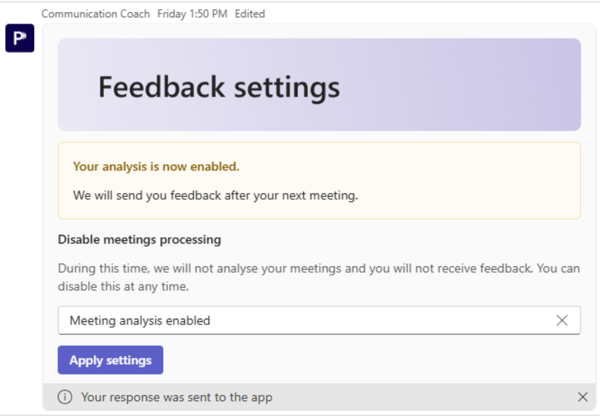Click the feedback after next meeting sentence

coord(215,196)
